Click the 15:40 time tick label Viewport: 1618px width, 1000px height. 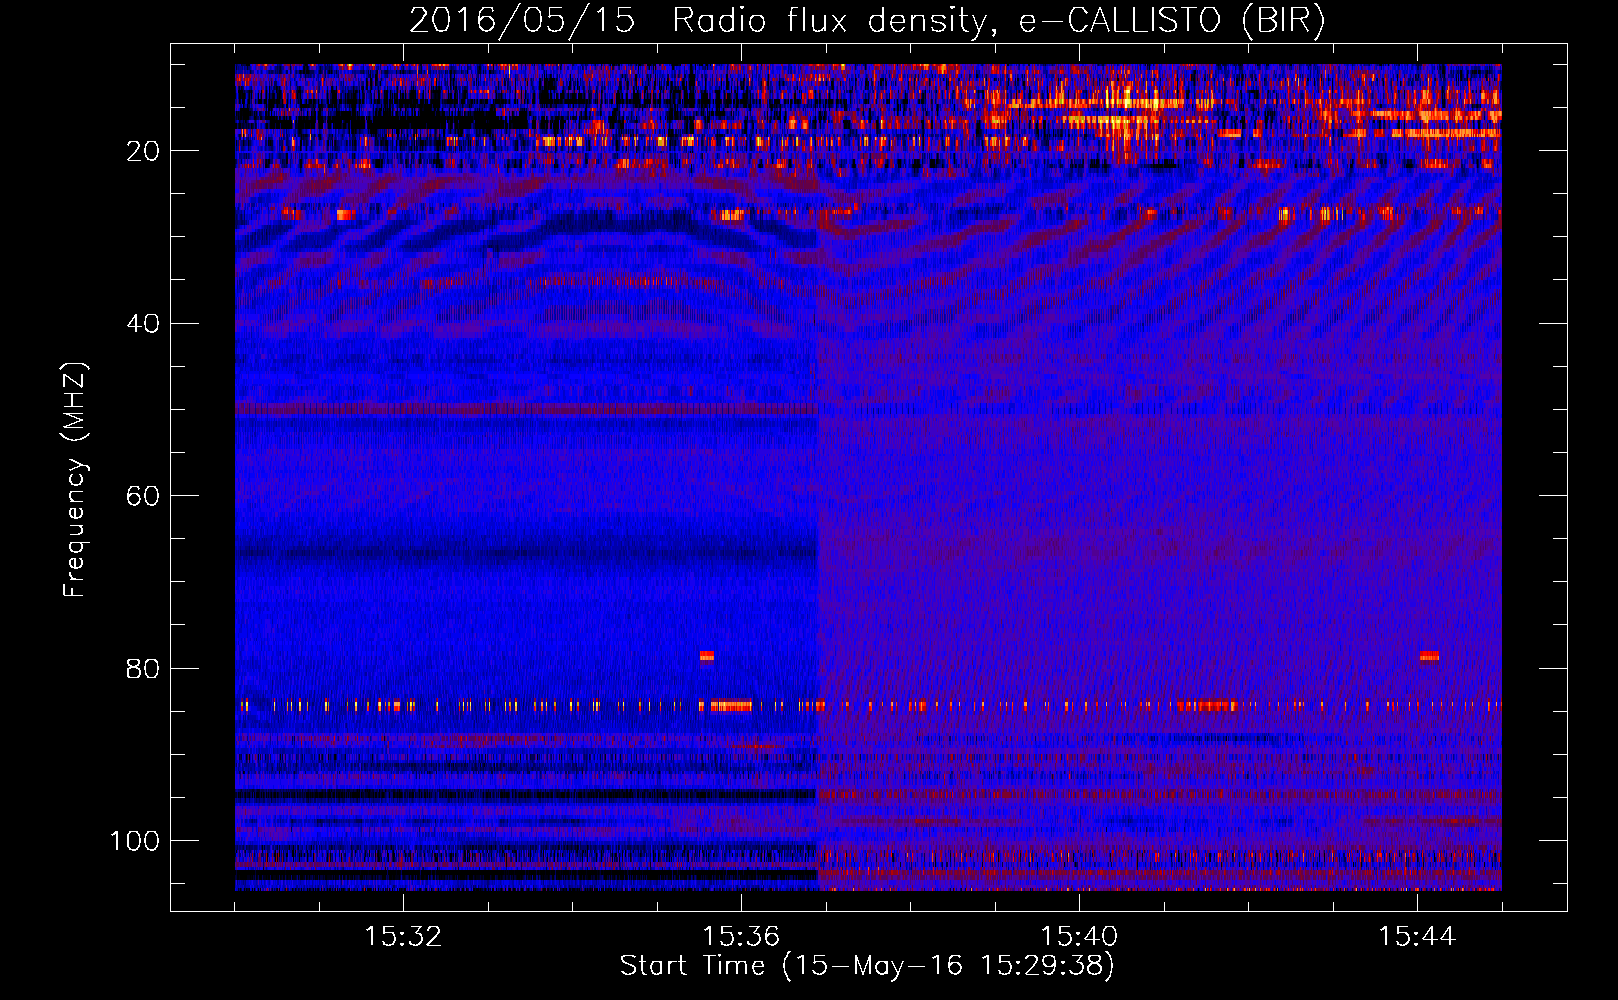point(1079,936)
